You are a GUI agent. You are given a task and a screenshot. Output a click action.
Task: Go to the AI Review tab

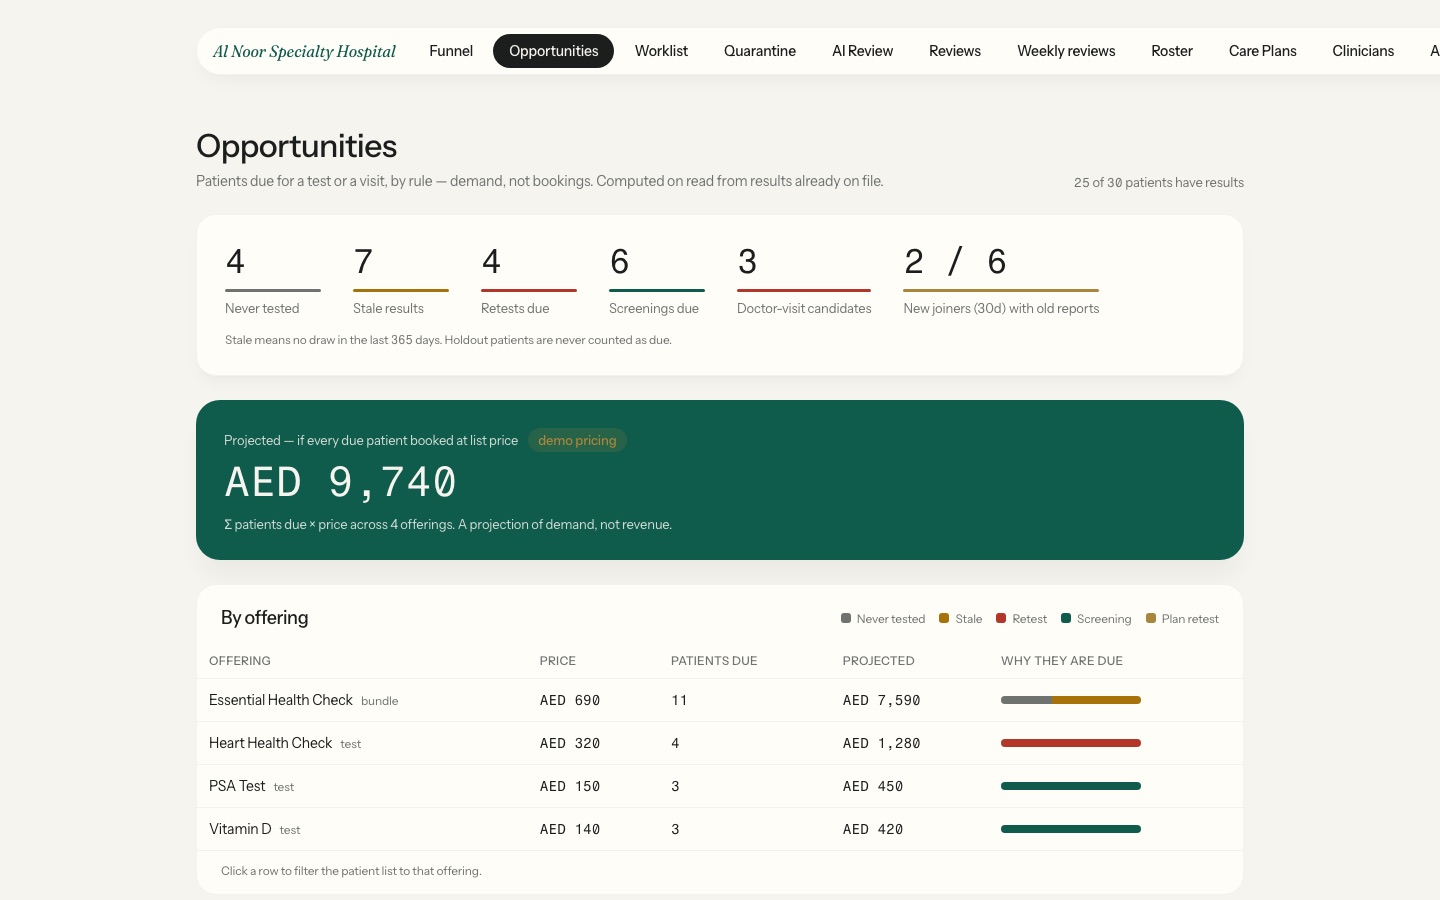(862, 51)
